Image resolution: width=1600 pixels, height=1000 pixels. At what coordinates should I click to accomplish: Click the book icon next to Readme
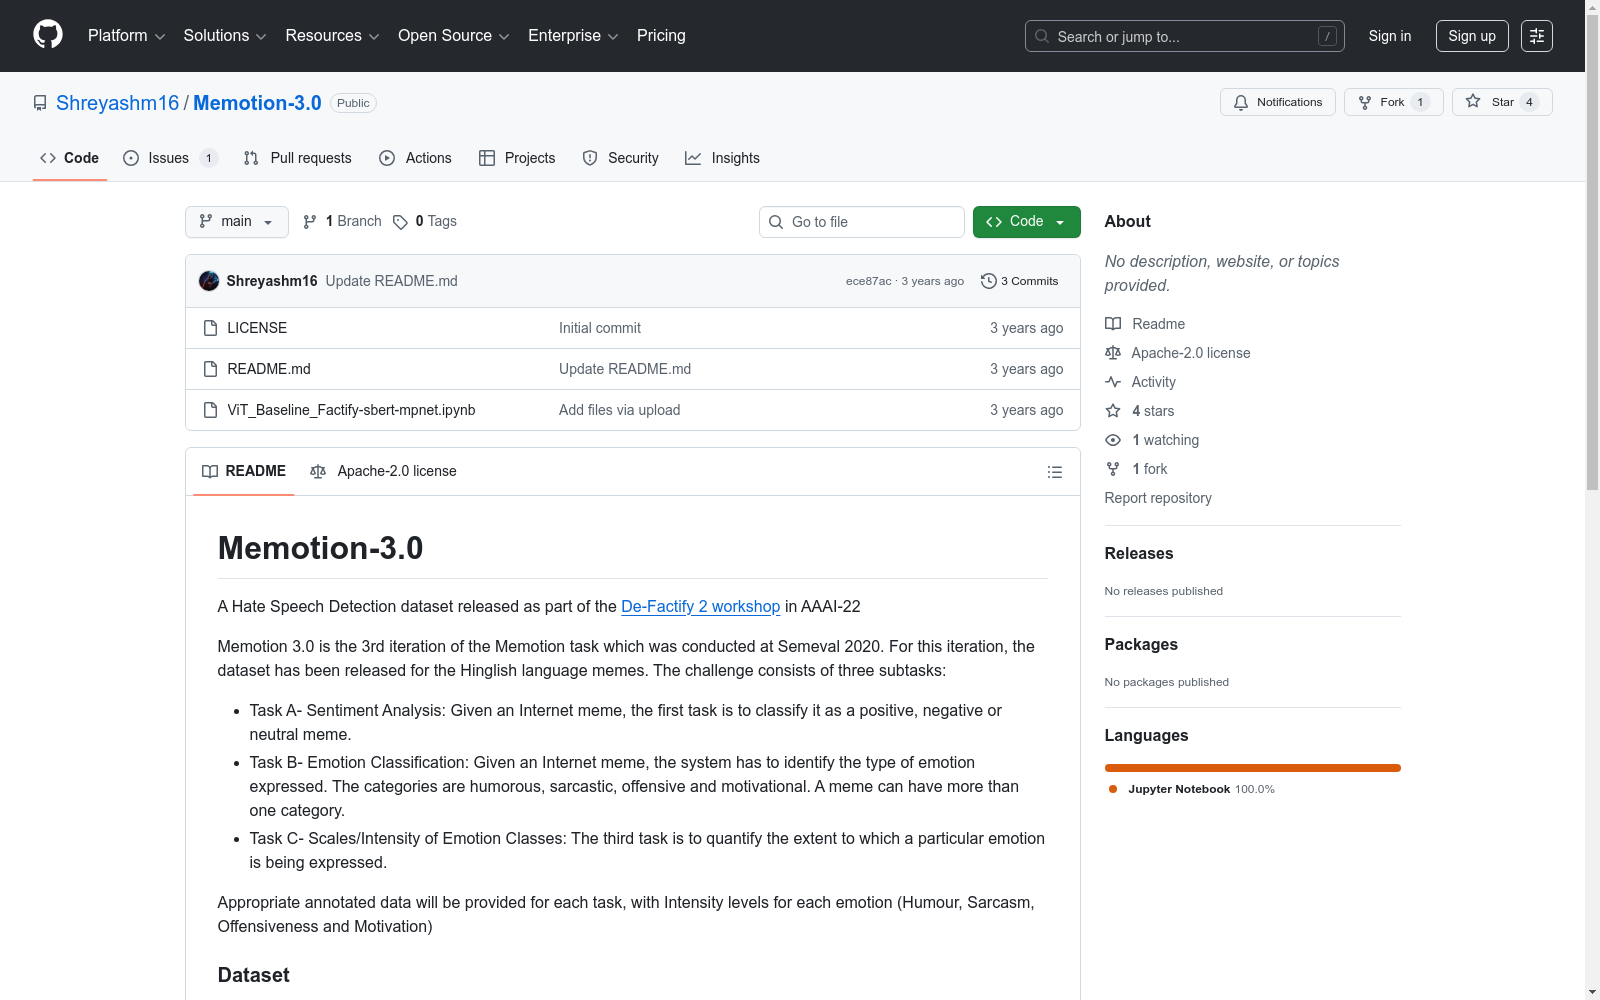[x=1113, y=324]
